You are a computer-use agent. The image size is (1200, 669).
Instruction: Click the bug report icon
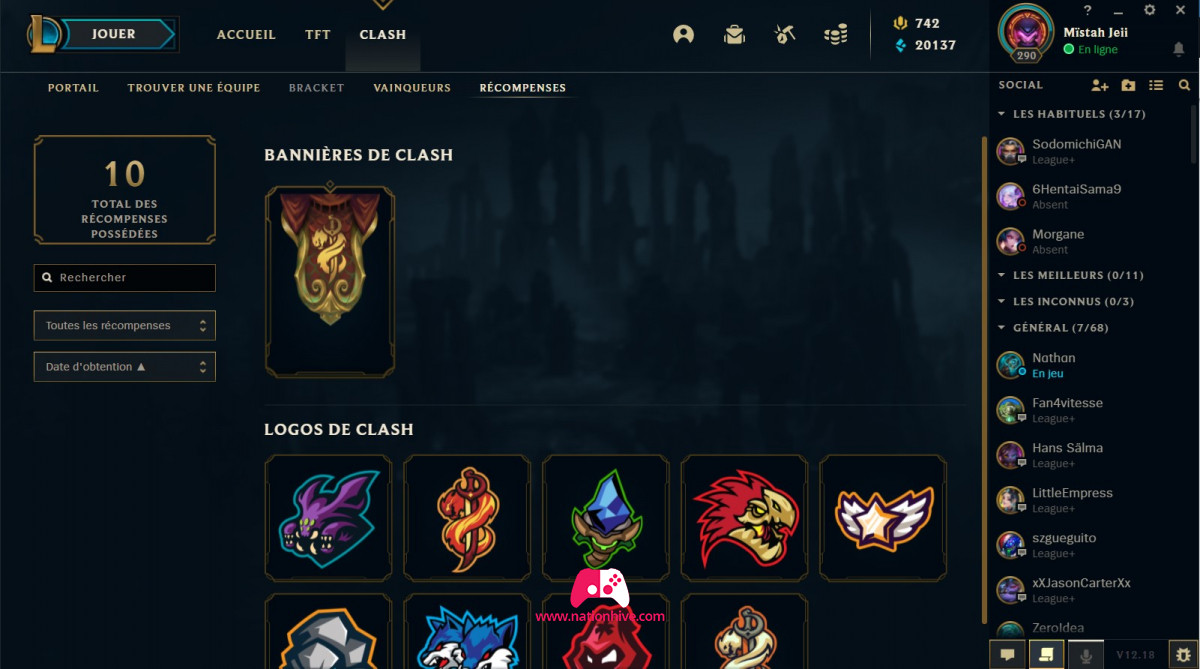tap(1183, 654)
